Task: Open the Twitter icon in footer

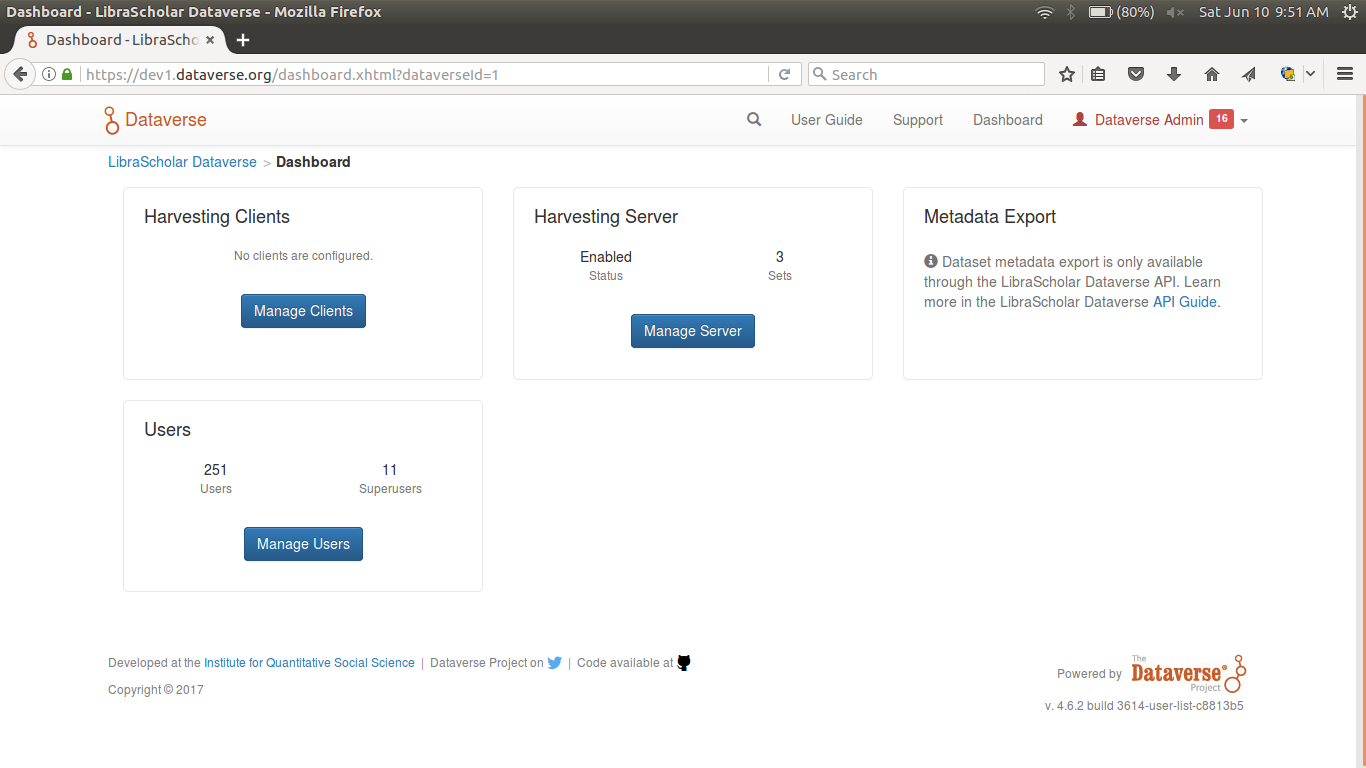Action: 555,662
